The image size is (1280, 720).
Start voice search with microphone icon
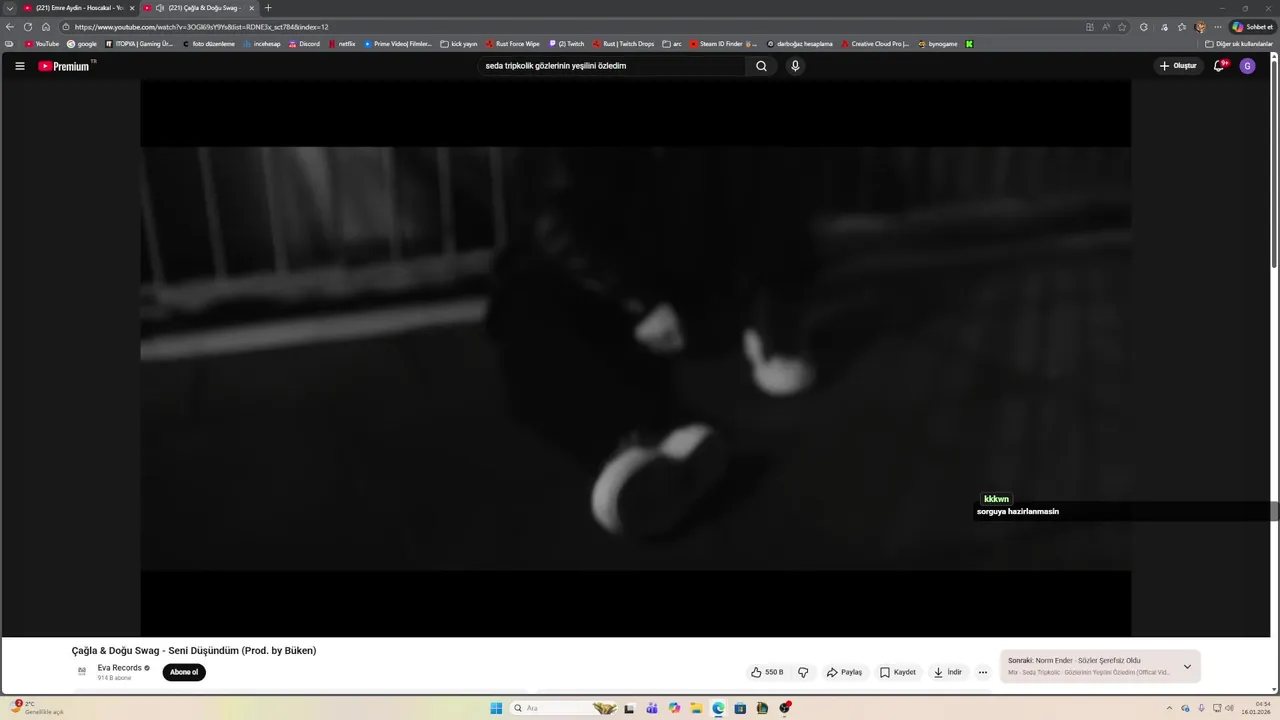795,66
